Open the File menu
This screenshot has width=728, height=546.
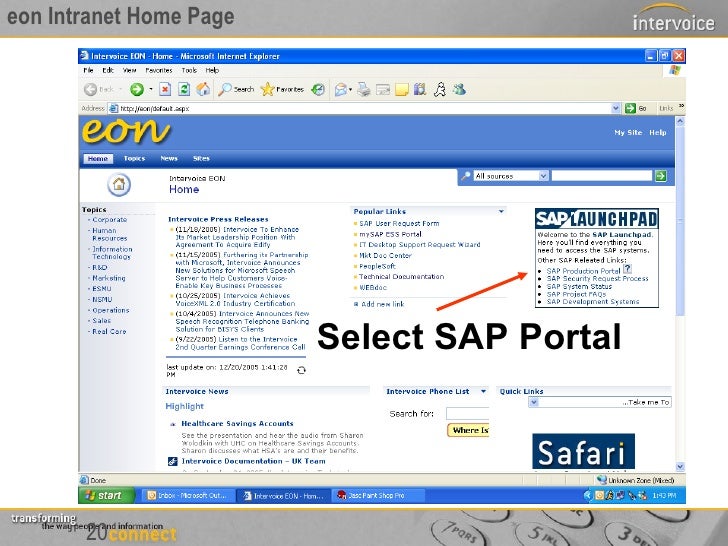(x=88, y=70)
